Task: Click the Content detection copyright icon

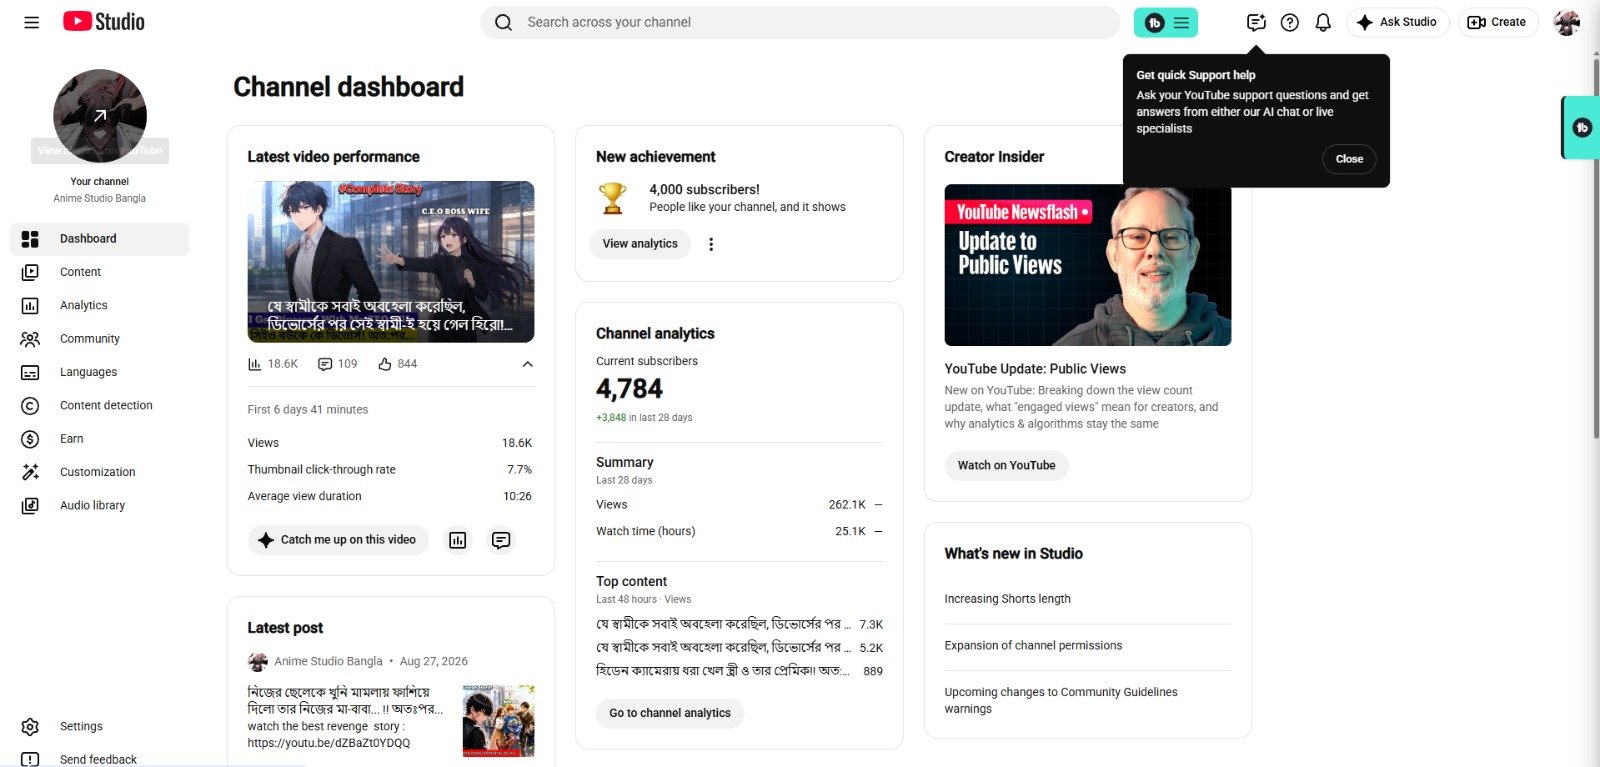Action: (30, 406)
